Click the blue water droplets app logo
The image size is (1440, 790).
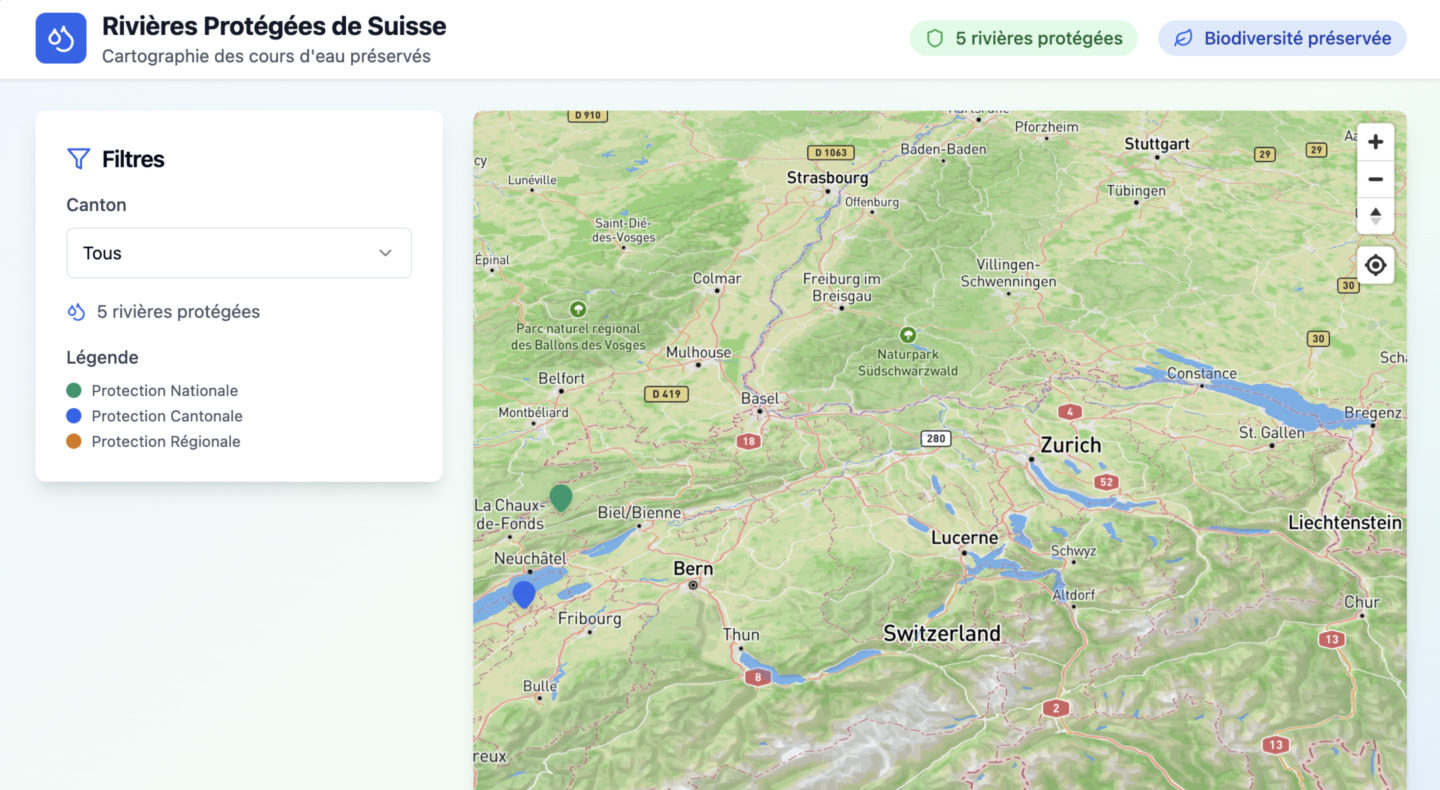pyautogui.click(x=61, y=38)
